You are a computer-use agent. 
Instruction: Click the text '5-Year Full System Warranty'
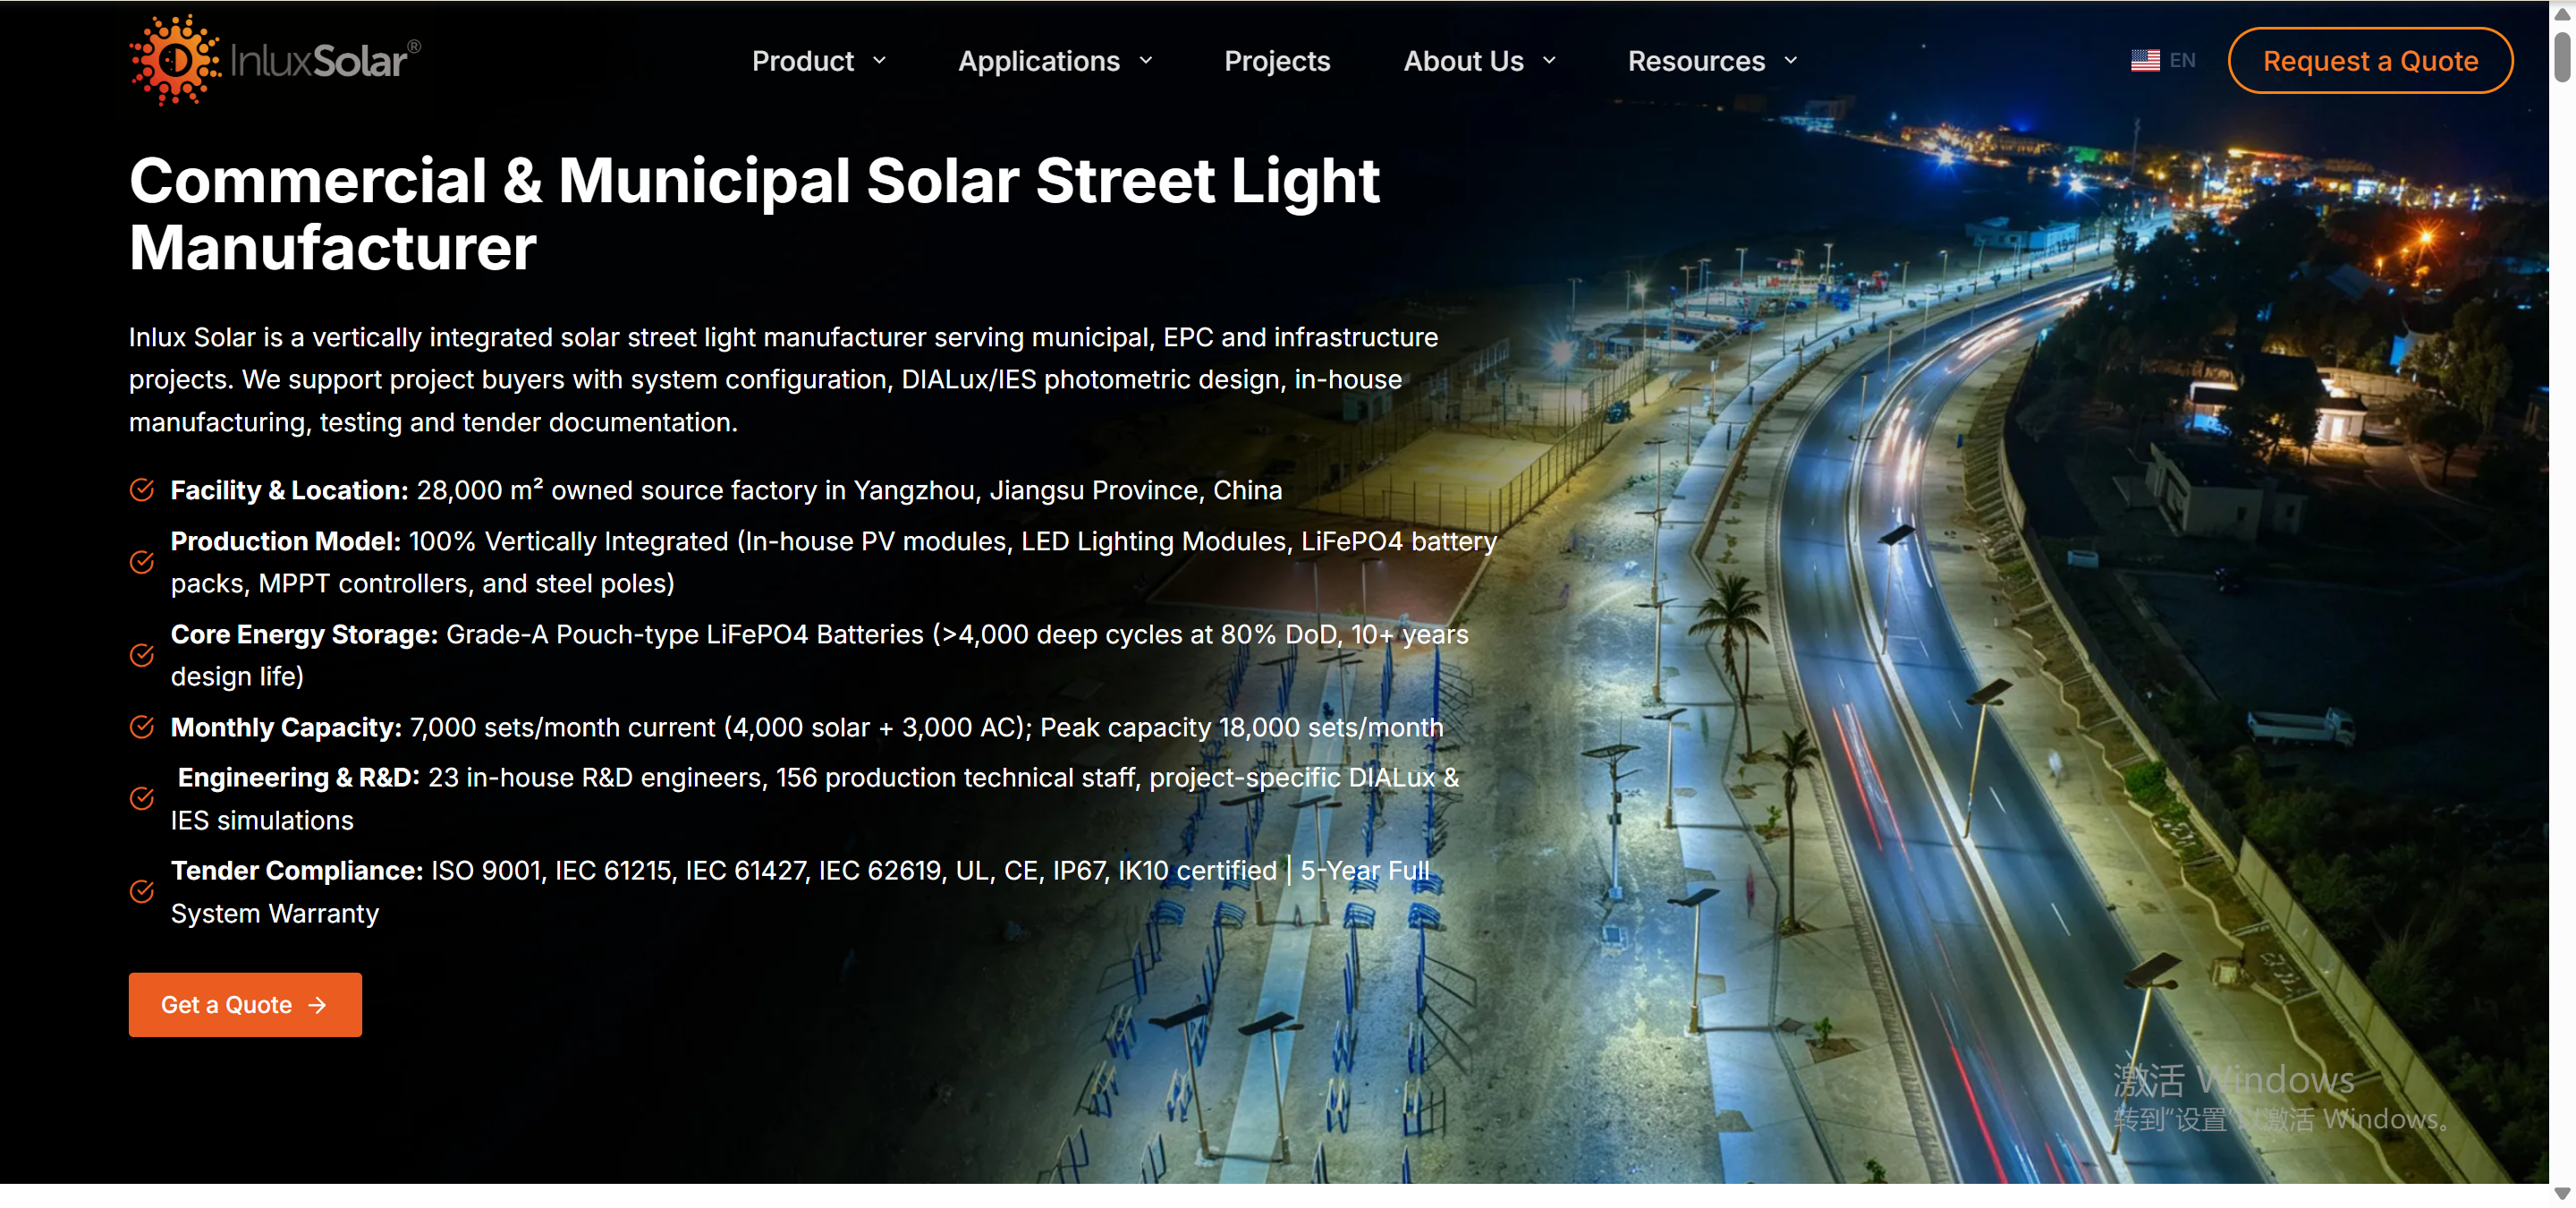800,892
